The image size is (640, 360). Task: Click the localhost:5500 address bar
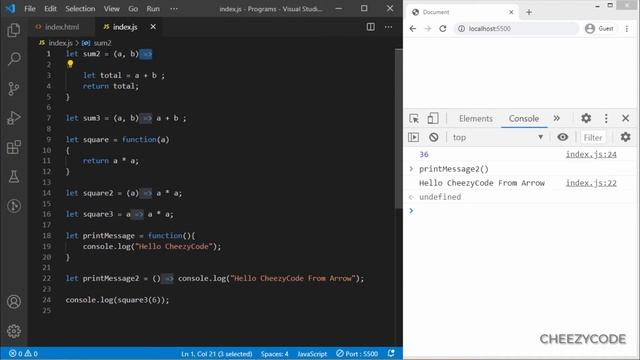pos(516,29)
